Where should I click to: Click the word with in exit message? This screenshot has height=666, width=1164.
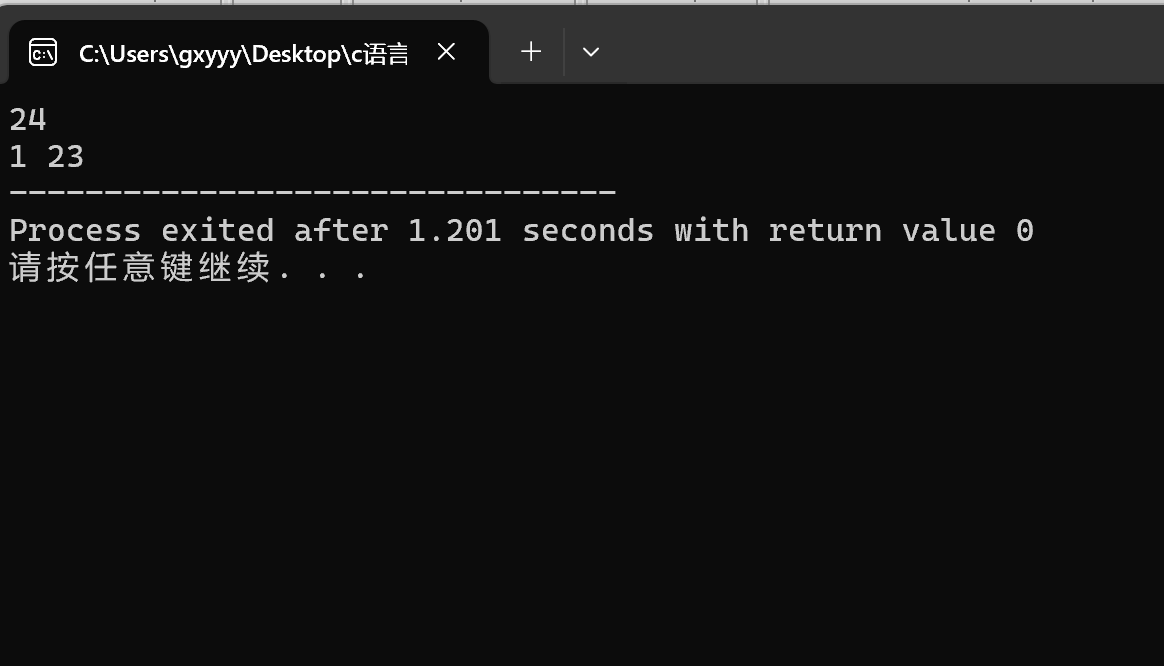(x=711, y=231)
